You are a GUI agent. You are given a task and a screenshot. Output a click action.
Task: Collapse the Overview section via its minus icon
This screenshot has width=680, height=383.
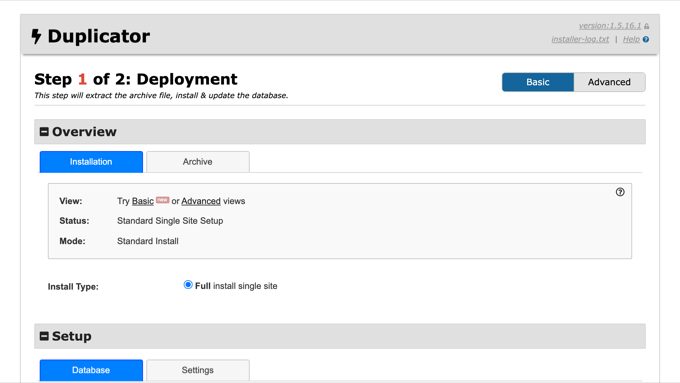click(x=44, y=132)
